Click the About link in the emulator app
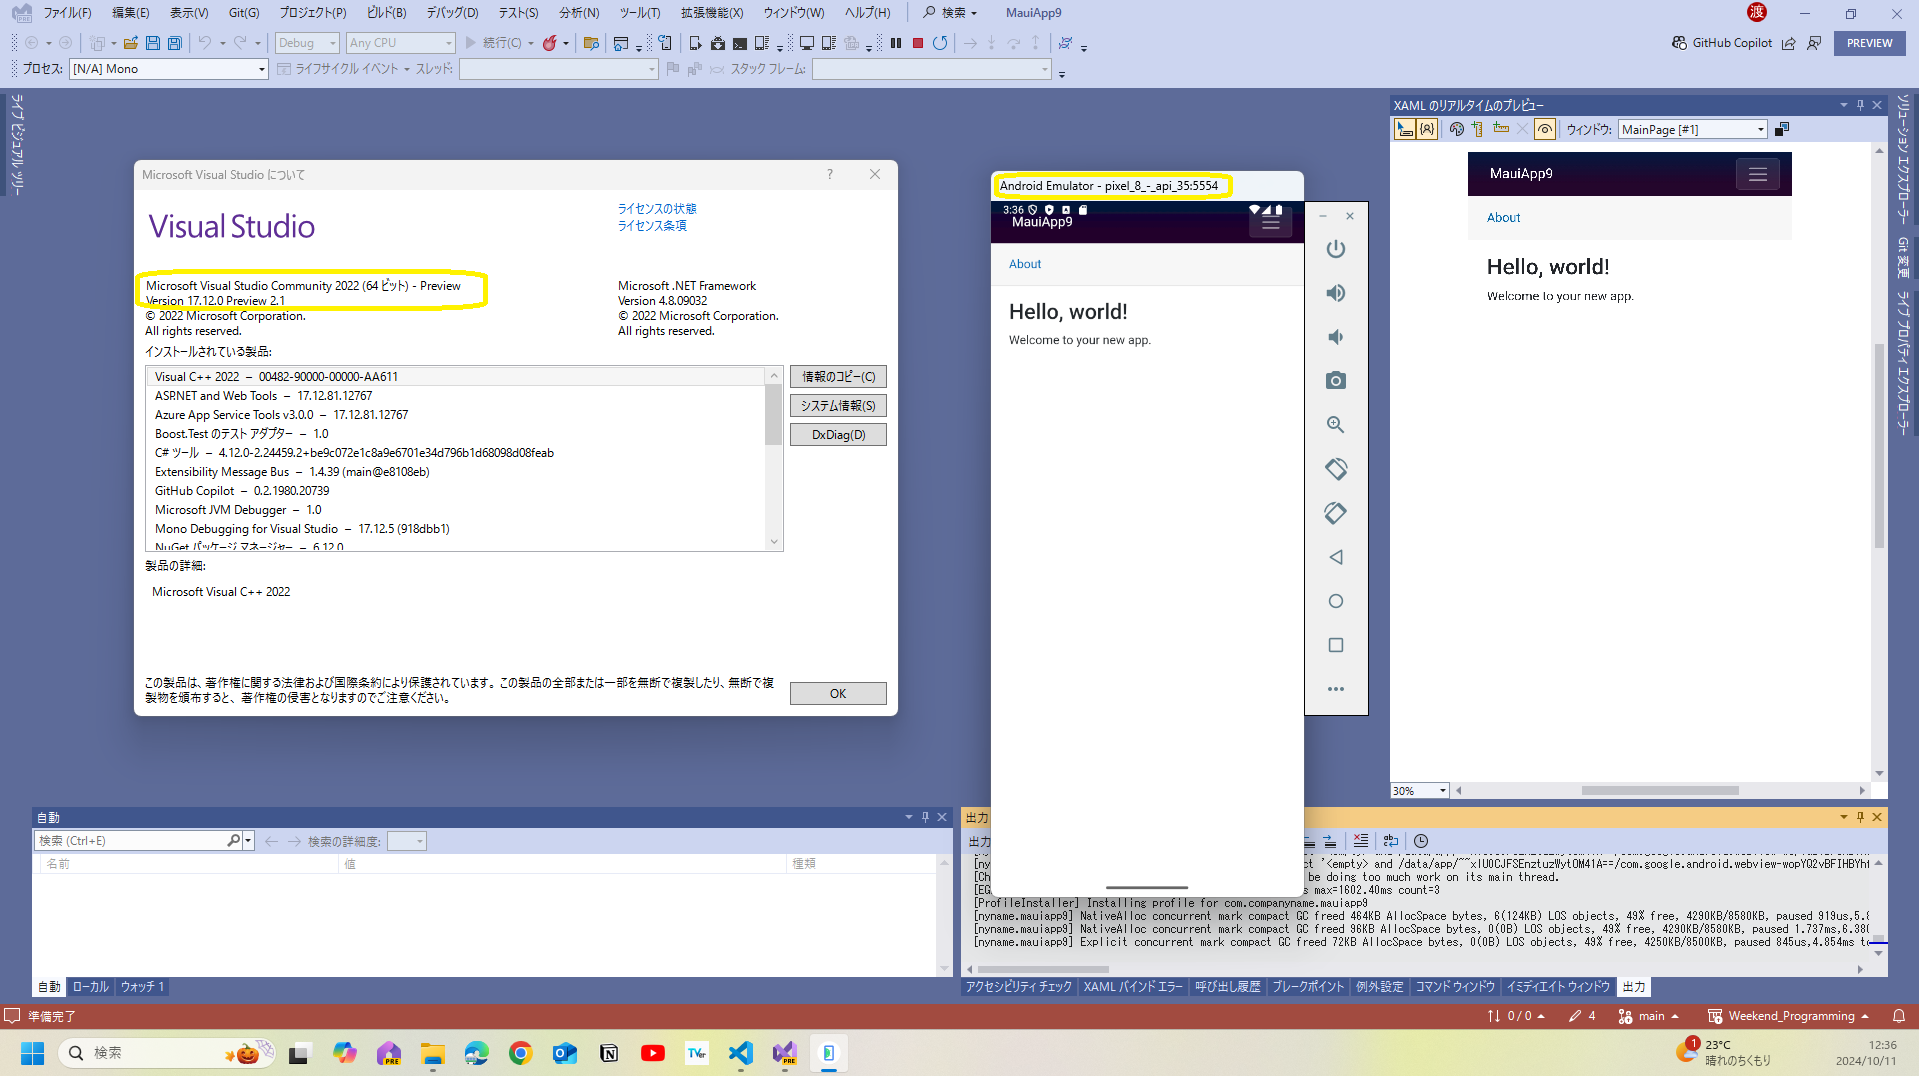 click(x=1025, y=264)
